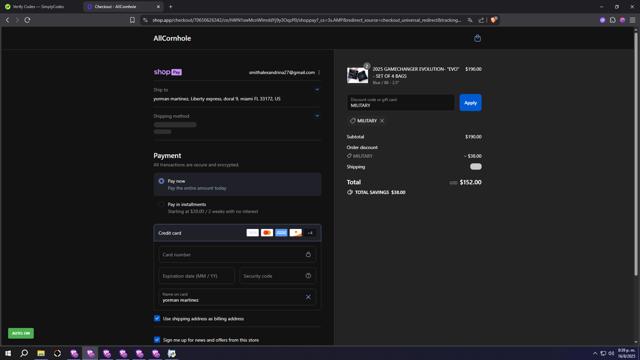Show the +4 more card types badge
Viewport: 640px width, 360px height.
(x=310, y=233)
